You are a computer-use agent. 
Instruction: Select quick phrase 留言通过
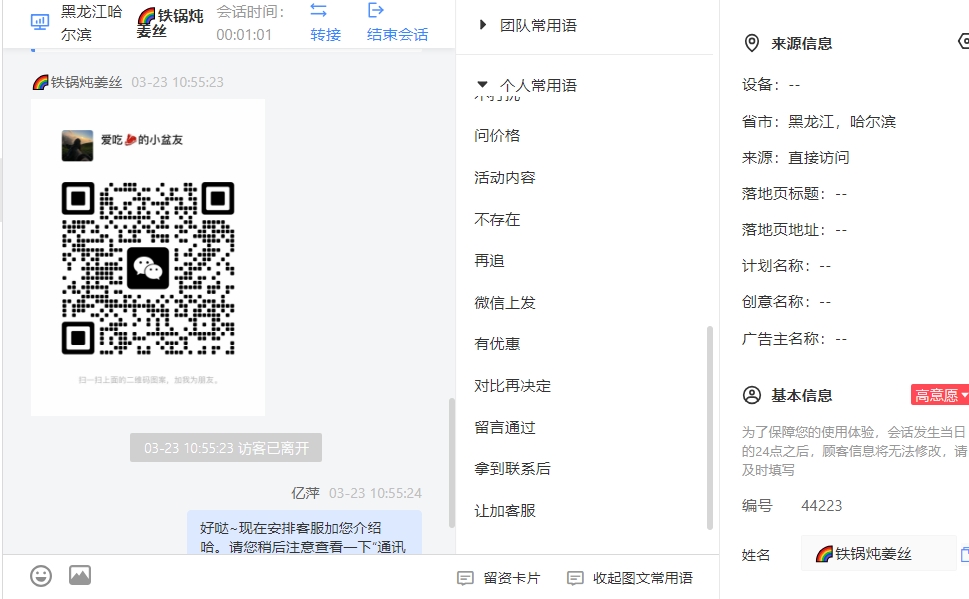[x=504, y=428]
